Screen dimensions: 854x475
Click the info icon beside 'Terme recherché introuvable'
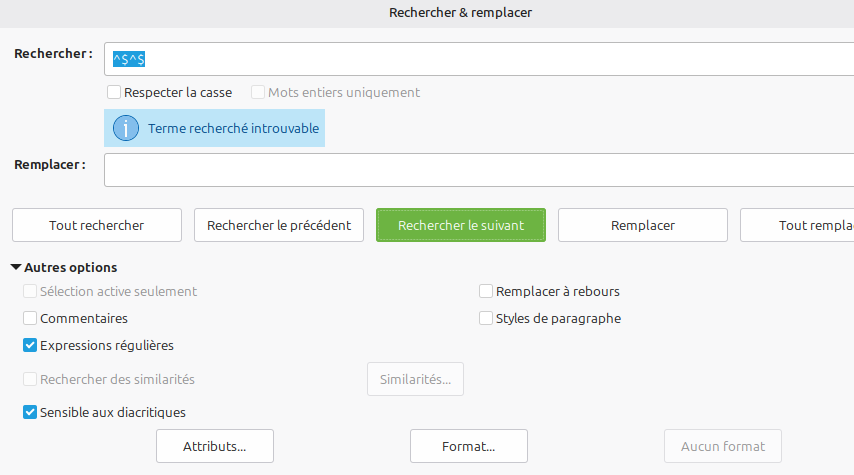(x=126, y=128)
